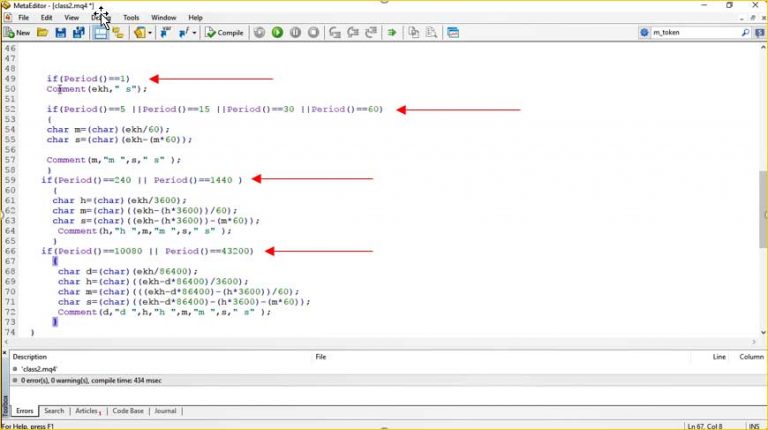Click the gray debug-on-history round icon
The width and height of the screenshot is (768, 430).
[259, 33]
